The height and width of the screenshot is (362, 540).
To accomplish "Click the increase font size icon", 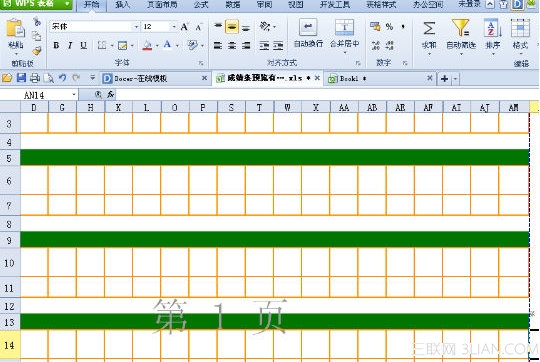I will (x=184, y=27).
